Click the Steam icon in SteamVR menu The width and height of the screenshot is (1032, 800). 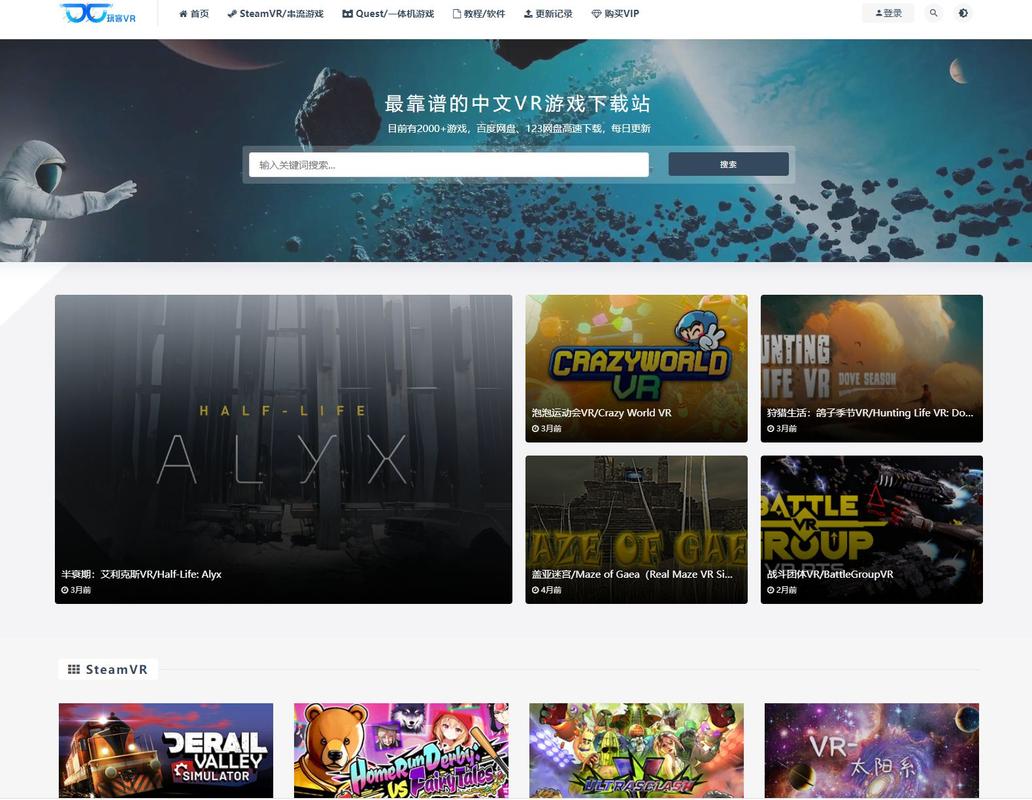click(232, 13)
